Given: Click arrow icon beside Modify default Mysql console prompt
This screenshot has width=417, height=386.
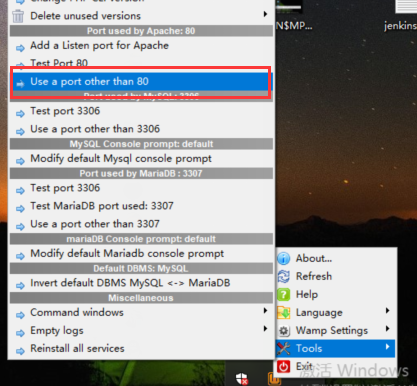Looking at the screenshot, I should pyautogui.click(x=20, y=161).
